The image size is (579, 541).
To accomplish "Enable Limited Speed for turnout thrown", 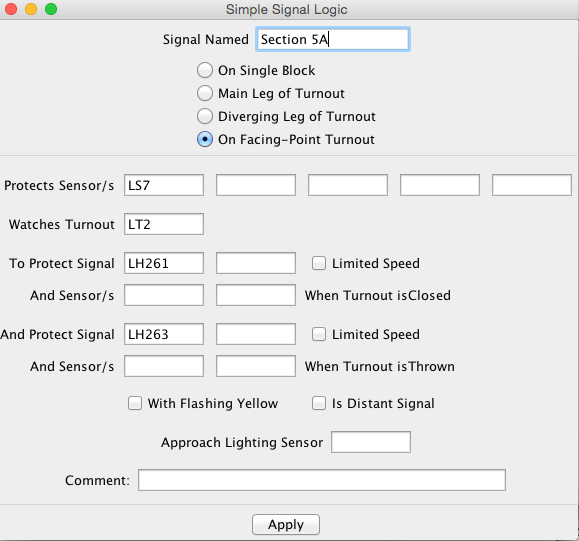I will 319,334.
